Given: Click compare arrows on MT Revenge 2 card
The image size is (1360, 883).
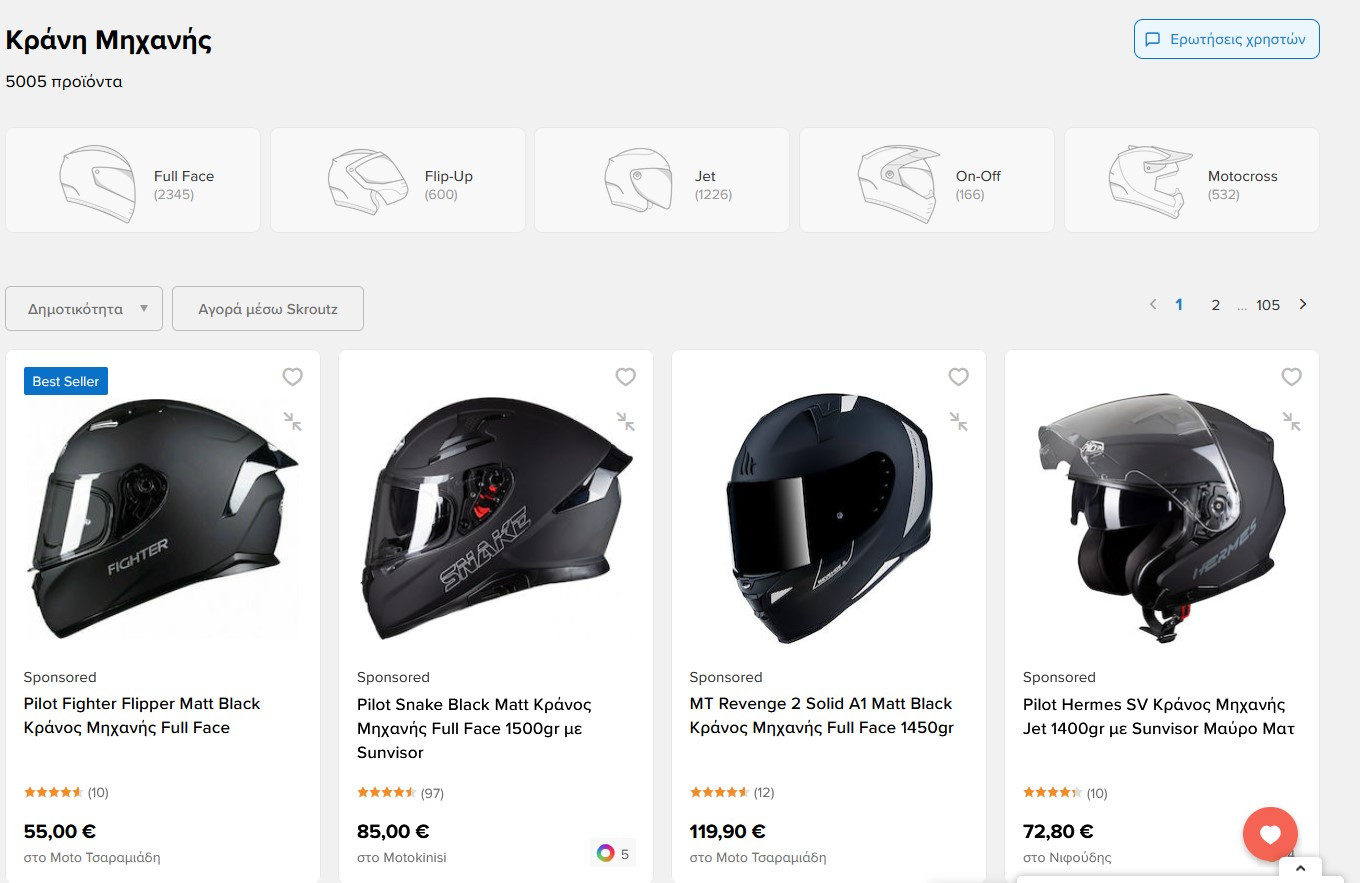Looking at the screenshot, I should pyautogui.click(x=958, y=422).
